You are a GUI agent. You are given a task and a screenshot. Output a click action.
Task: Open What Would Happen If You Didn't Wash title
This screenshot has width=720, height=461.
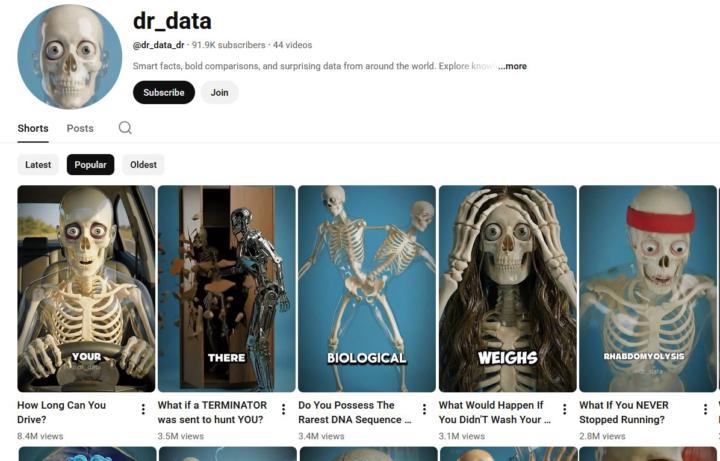(494, 412)
